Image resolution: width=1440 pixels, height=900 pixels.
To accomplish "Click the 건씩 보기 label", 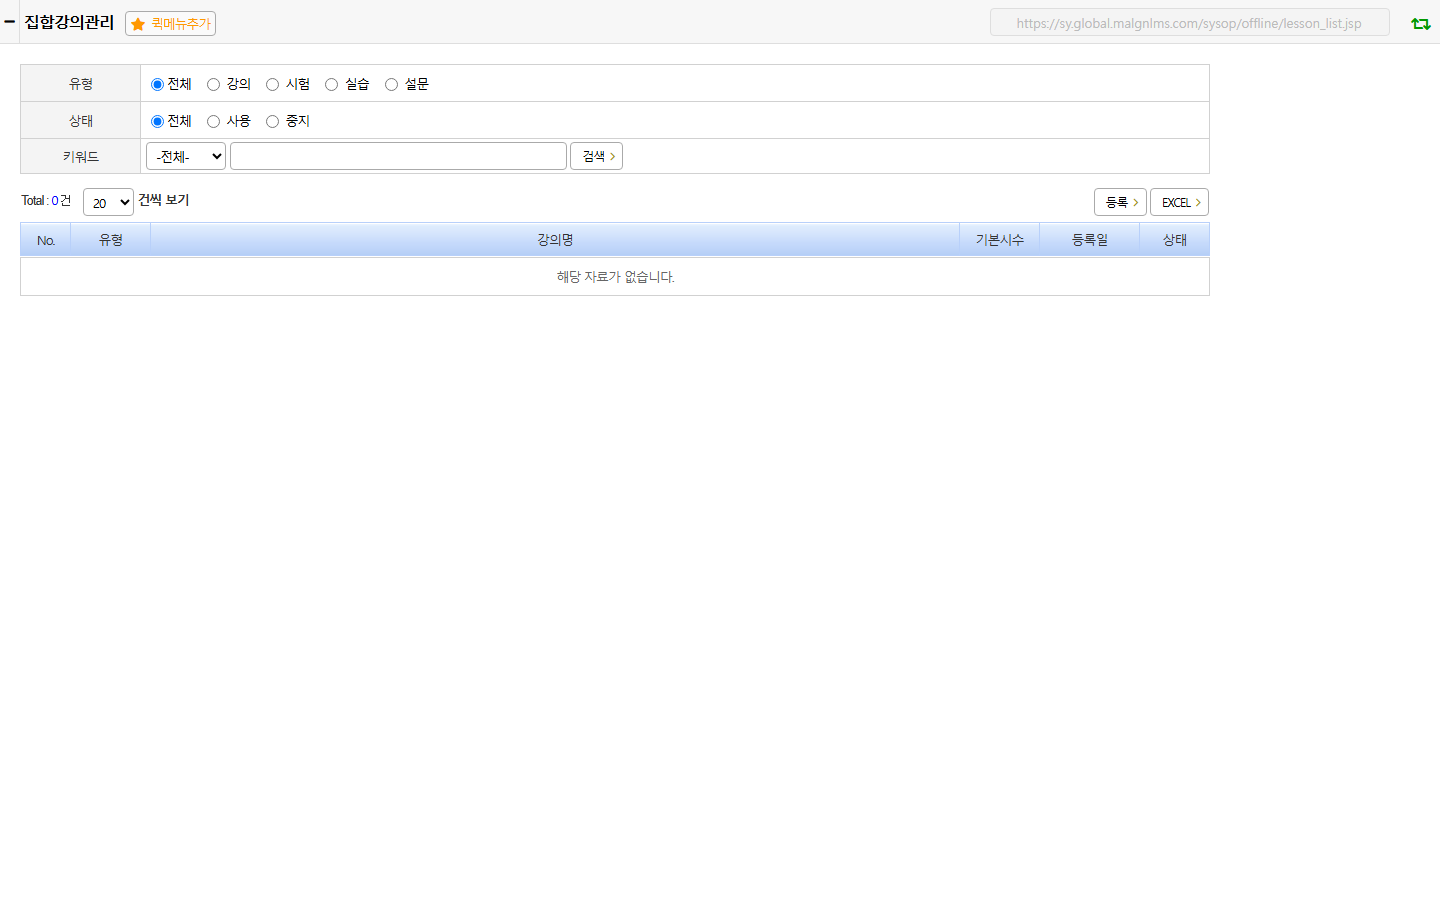I will coord(164,200).
